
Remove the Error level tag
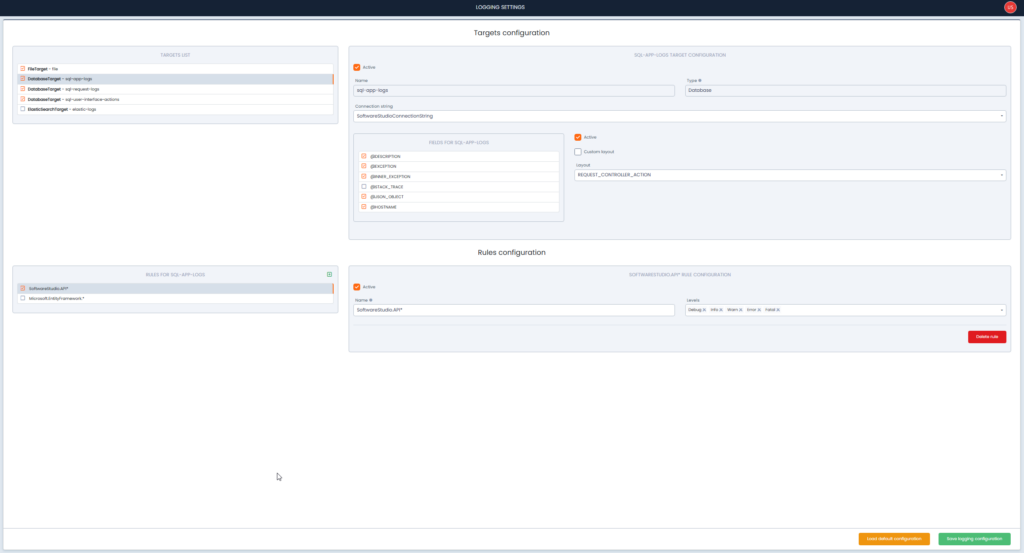point(760,310)
